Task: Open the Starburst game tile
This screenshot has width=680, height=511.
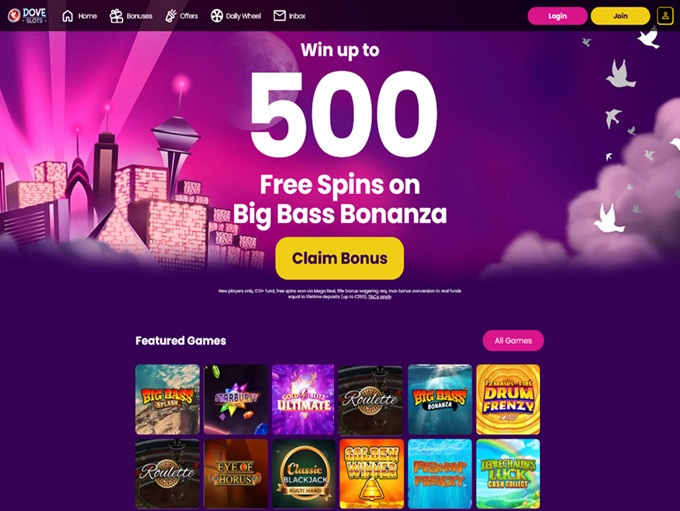Action: [236, 400]
